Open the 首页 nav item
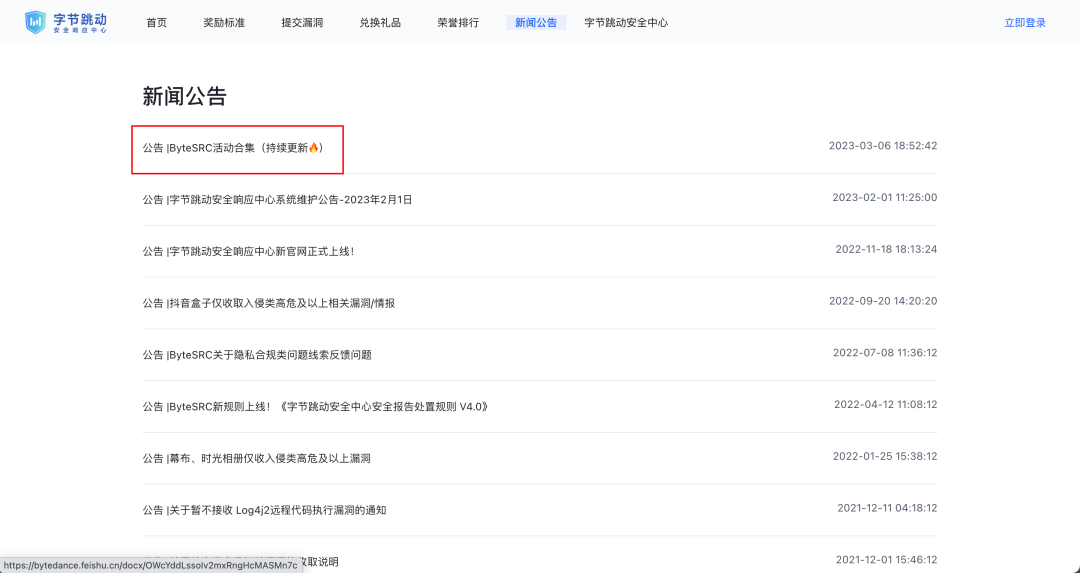 (x=156, y=23)
